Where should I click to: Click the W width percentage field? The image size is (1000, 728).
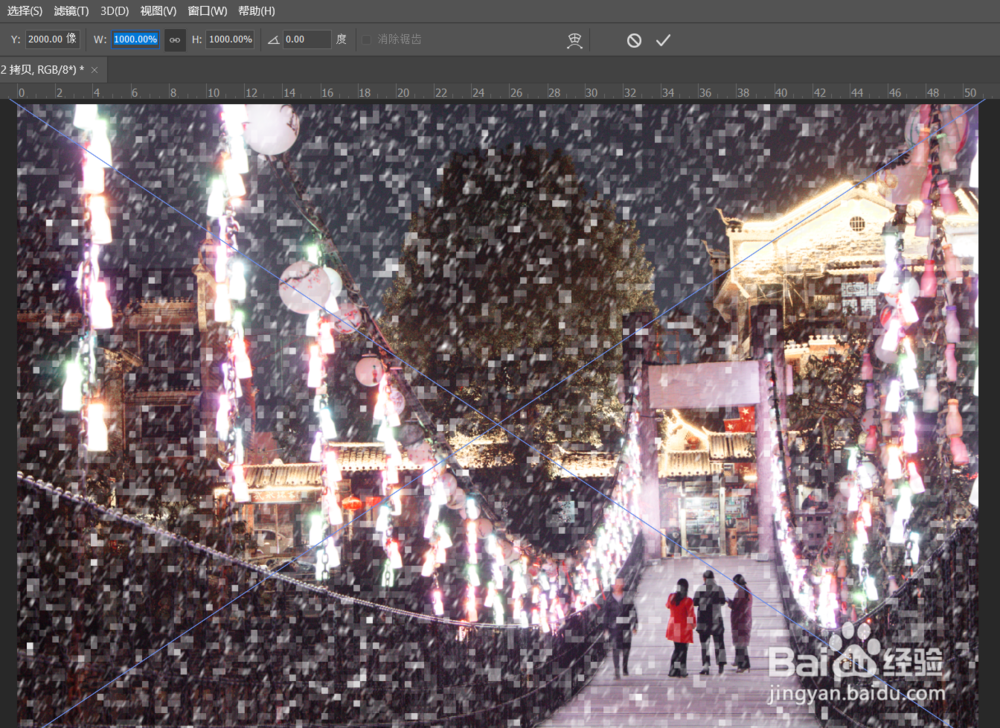point(135,39)
